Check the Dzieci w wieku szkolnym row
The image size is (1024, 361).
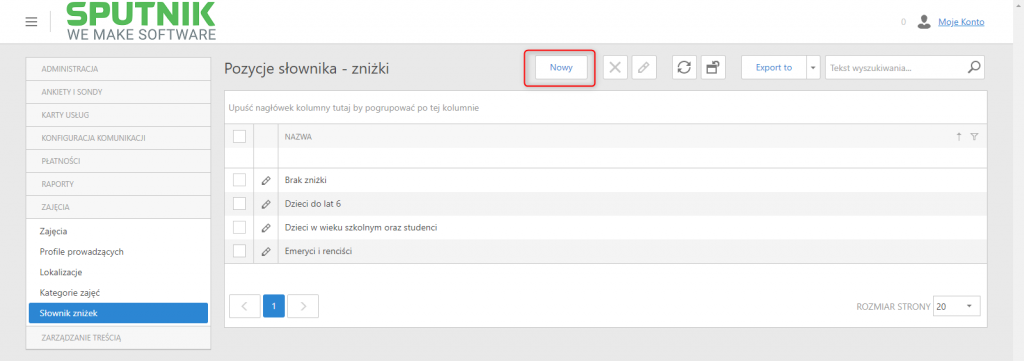240,227
